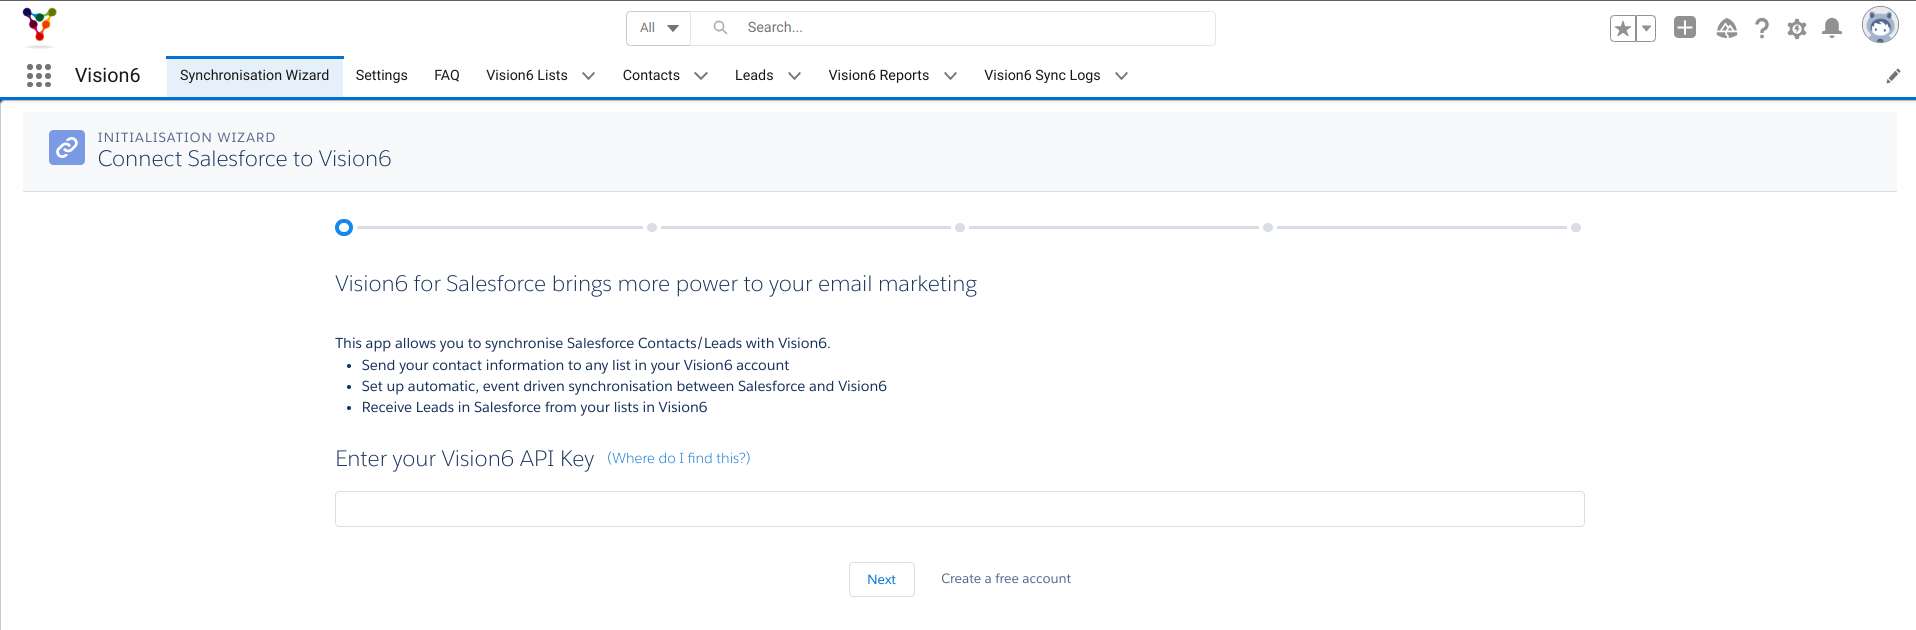Screen dimensions: 1916x630
Task: Click the second wizard progress step dot
Action: click(652, 228)
